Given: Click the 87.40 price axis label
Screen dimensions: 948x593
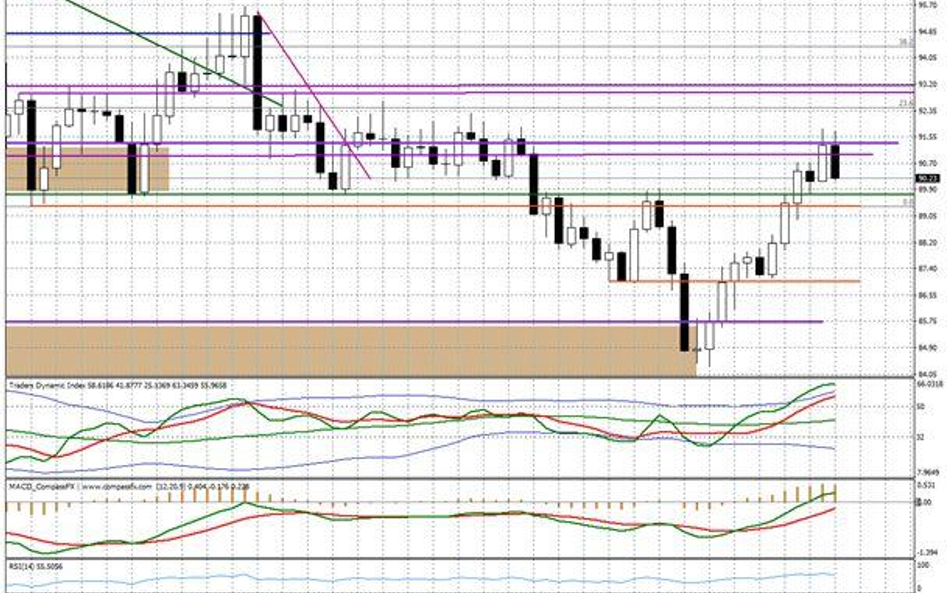Looking at the screenshot, I should coord(928,268).
